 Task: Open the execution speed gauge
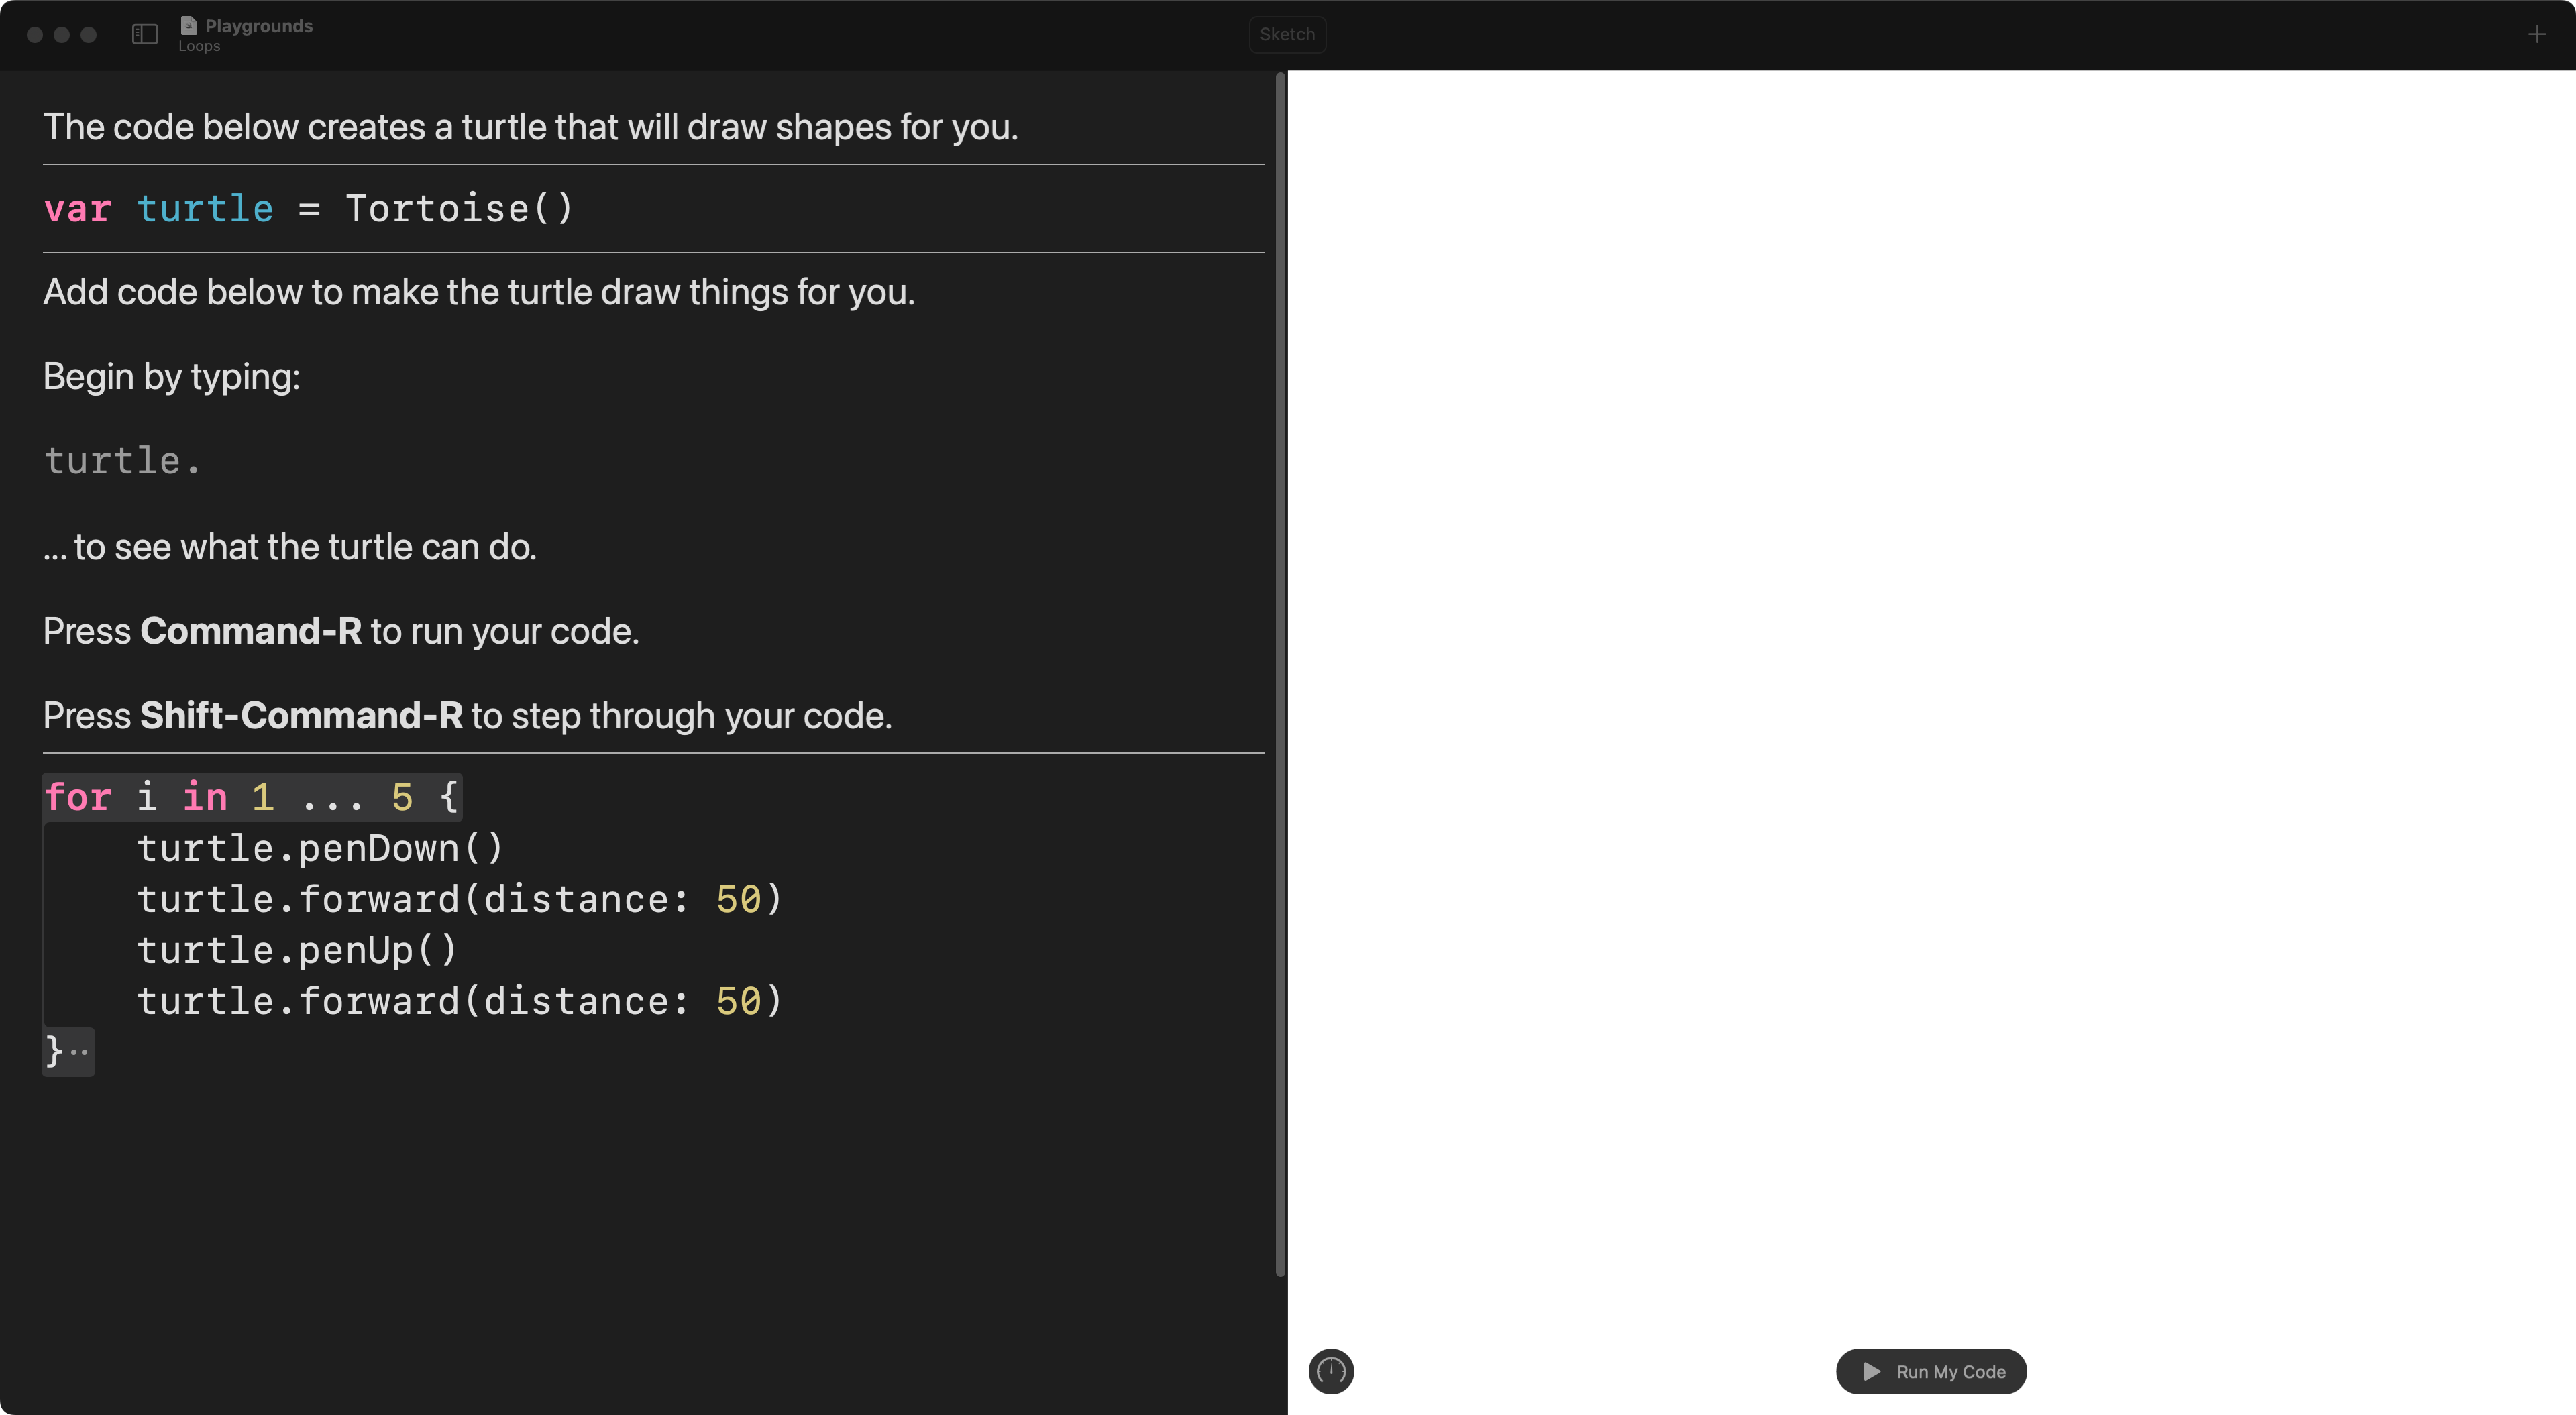[x=1331, y=1371]
